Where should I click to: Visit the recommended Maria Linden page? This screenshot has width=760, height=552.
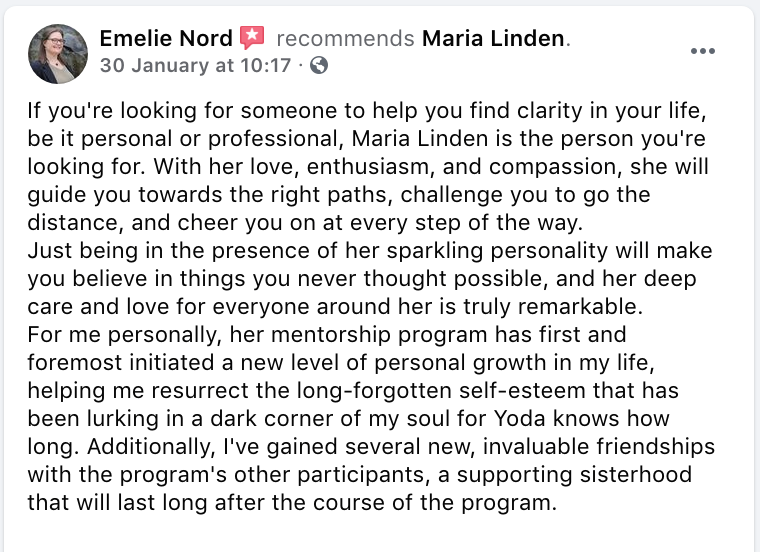pyautogui.click(x=493, y=38)
